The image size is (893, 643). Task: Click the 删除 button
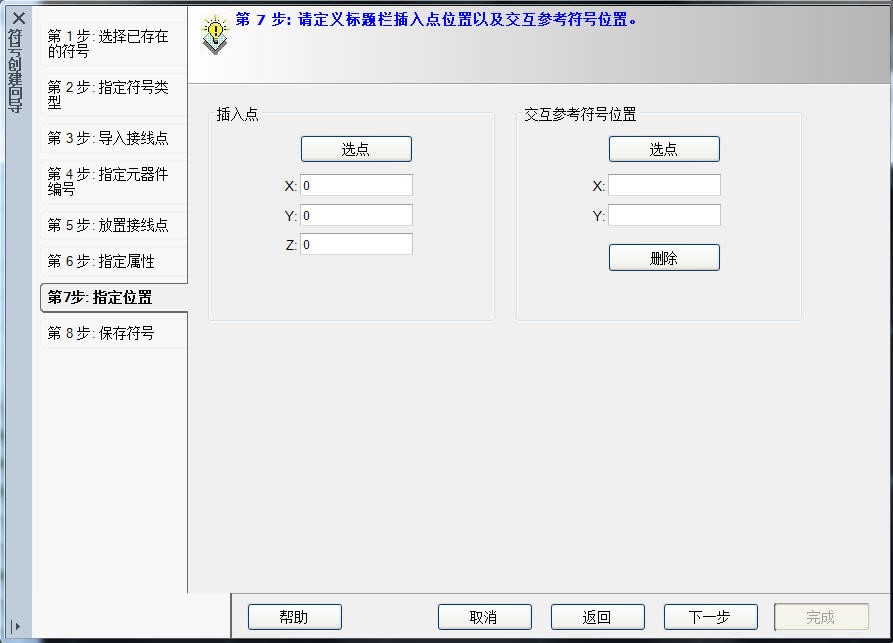[664, 258]
